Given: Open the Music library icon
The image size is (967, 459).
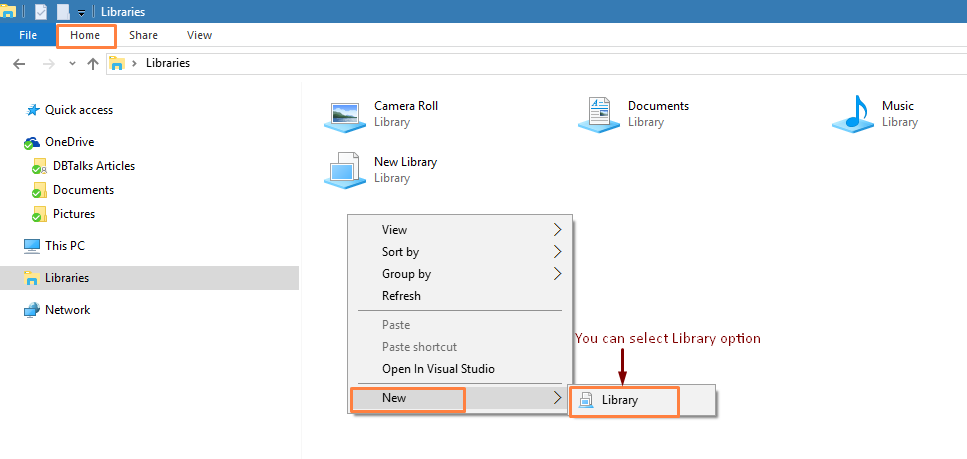Looking at the screenshot, I should [852, 114].
